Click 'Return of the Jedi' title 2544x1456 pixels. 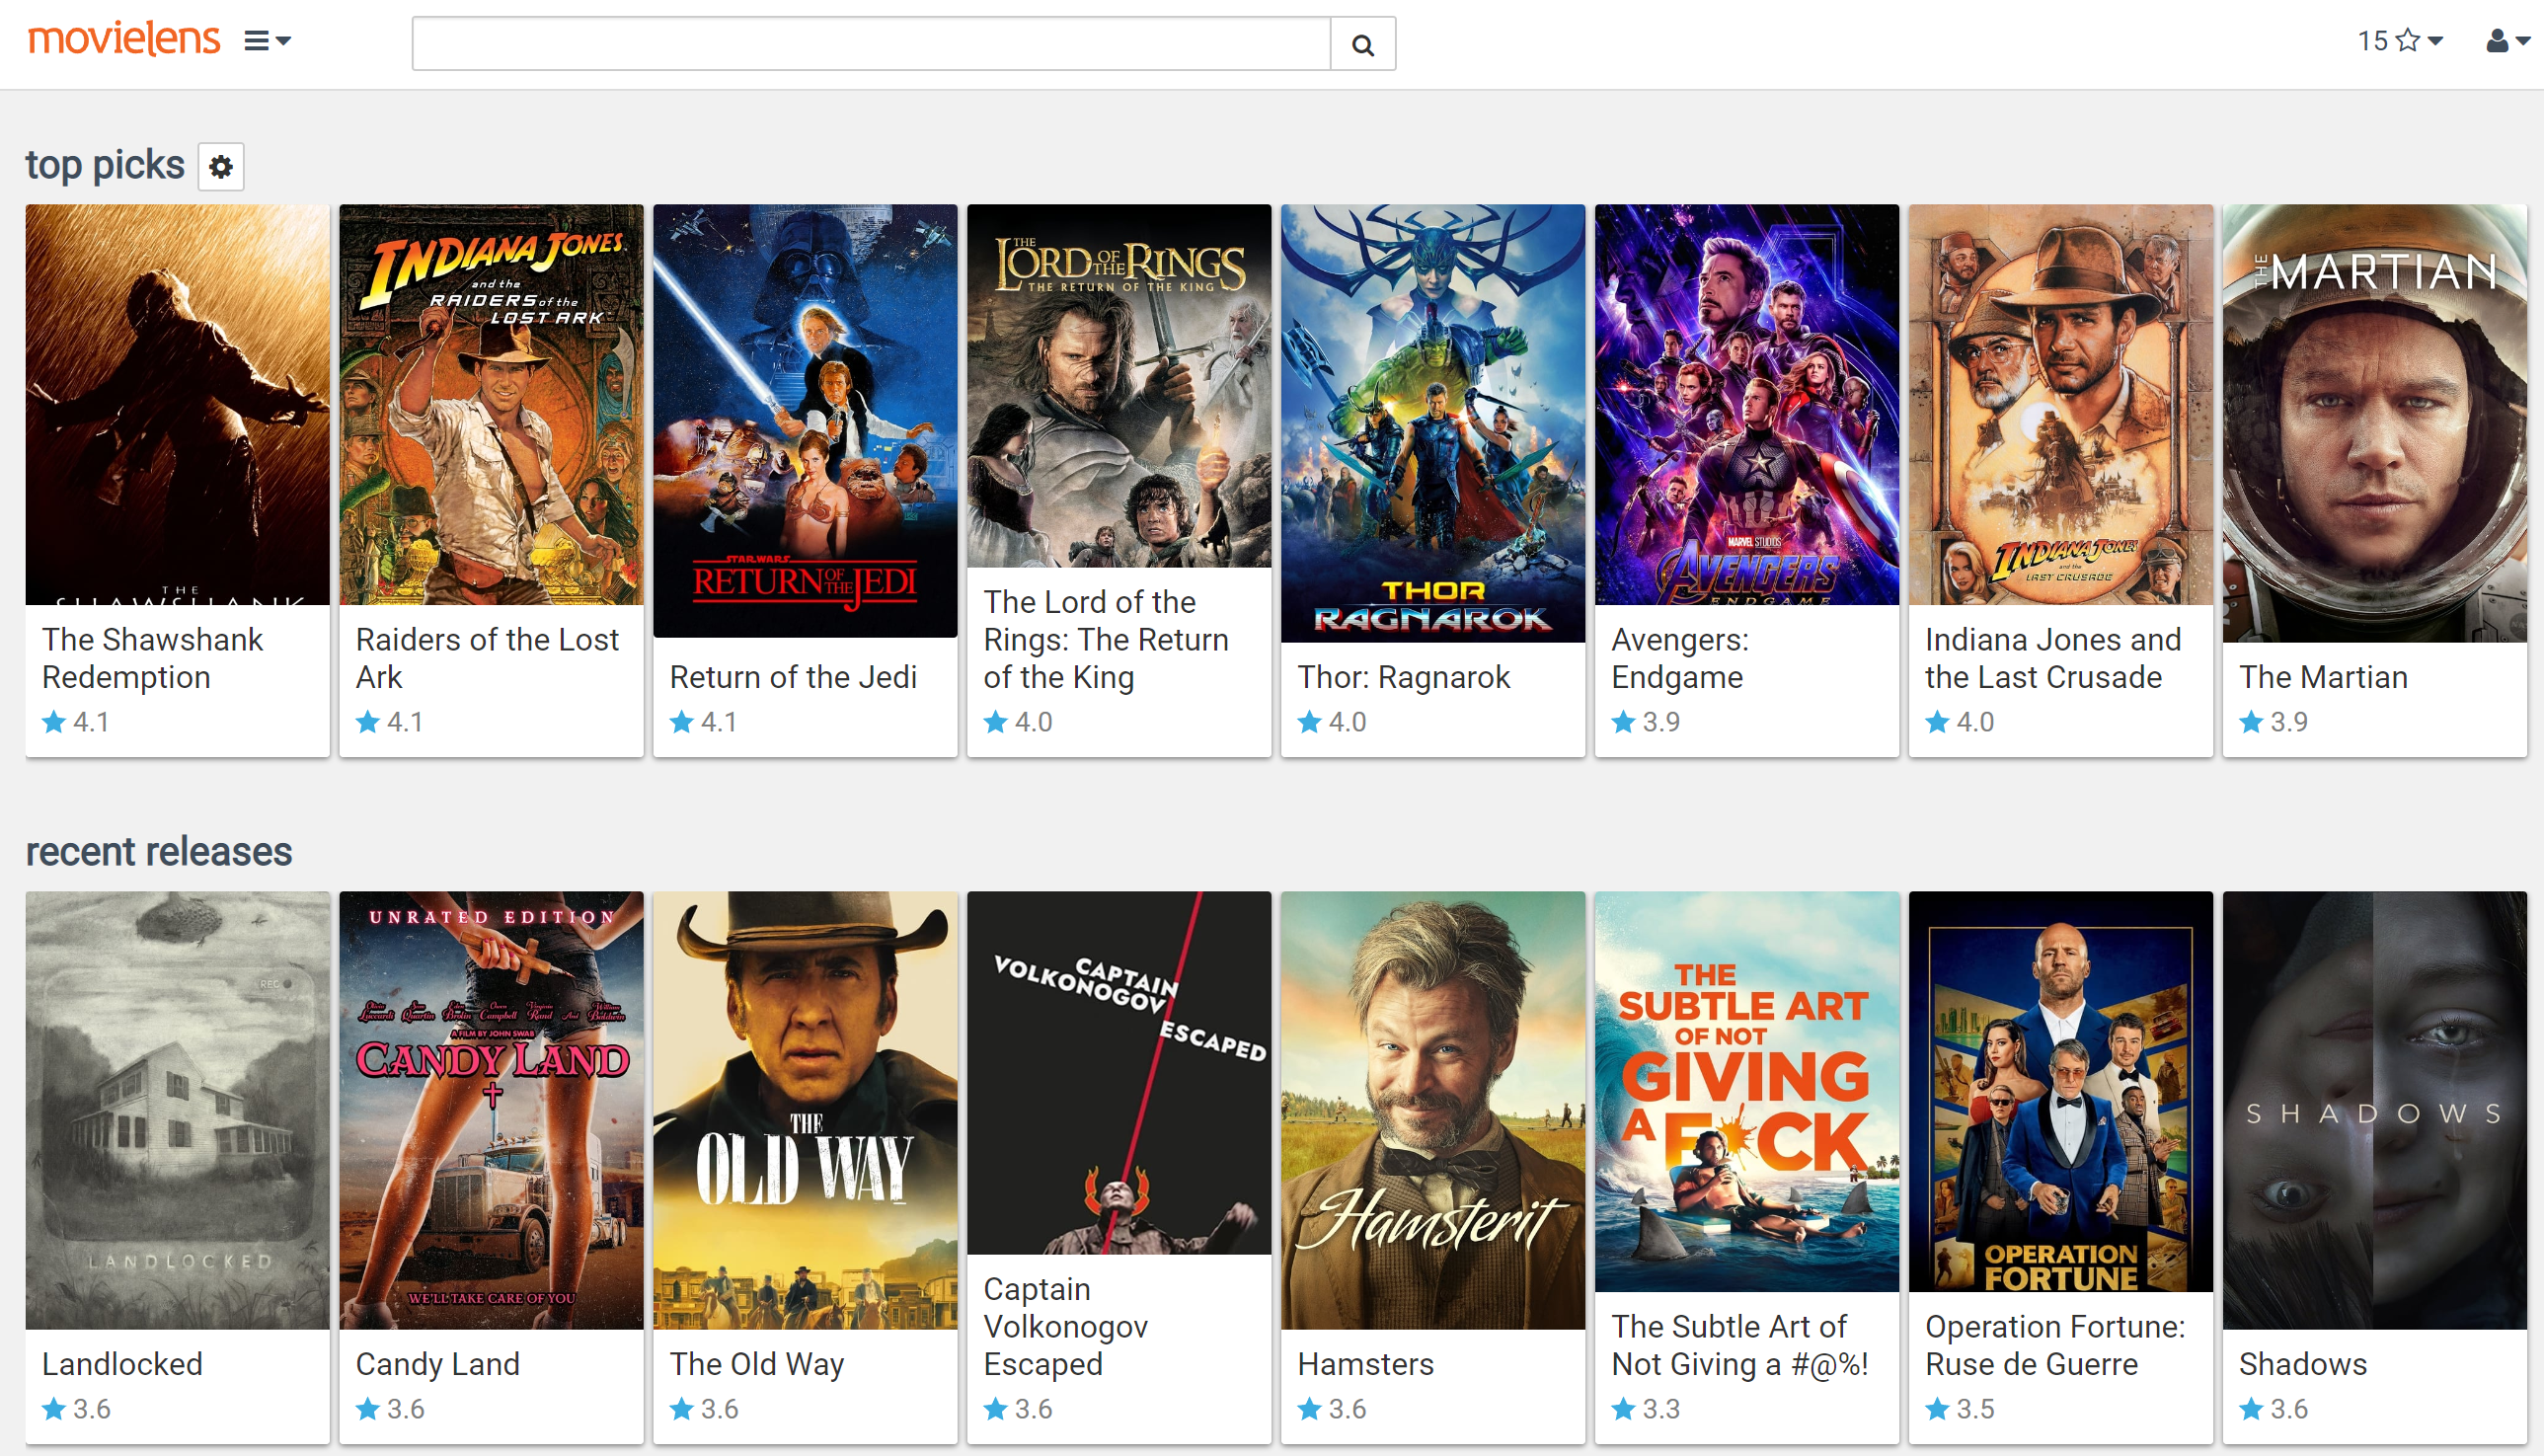coord(794,677)
